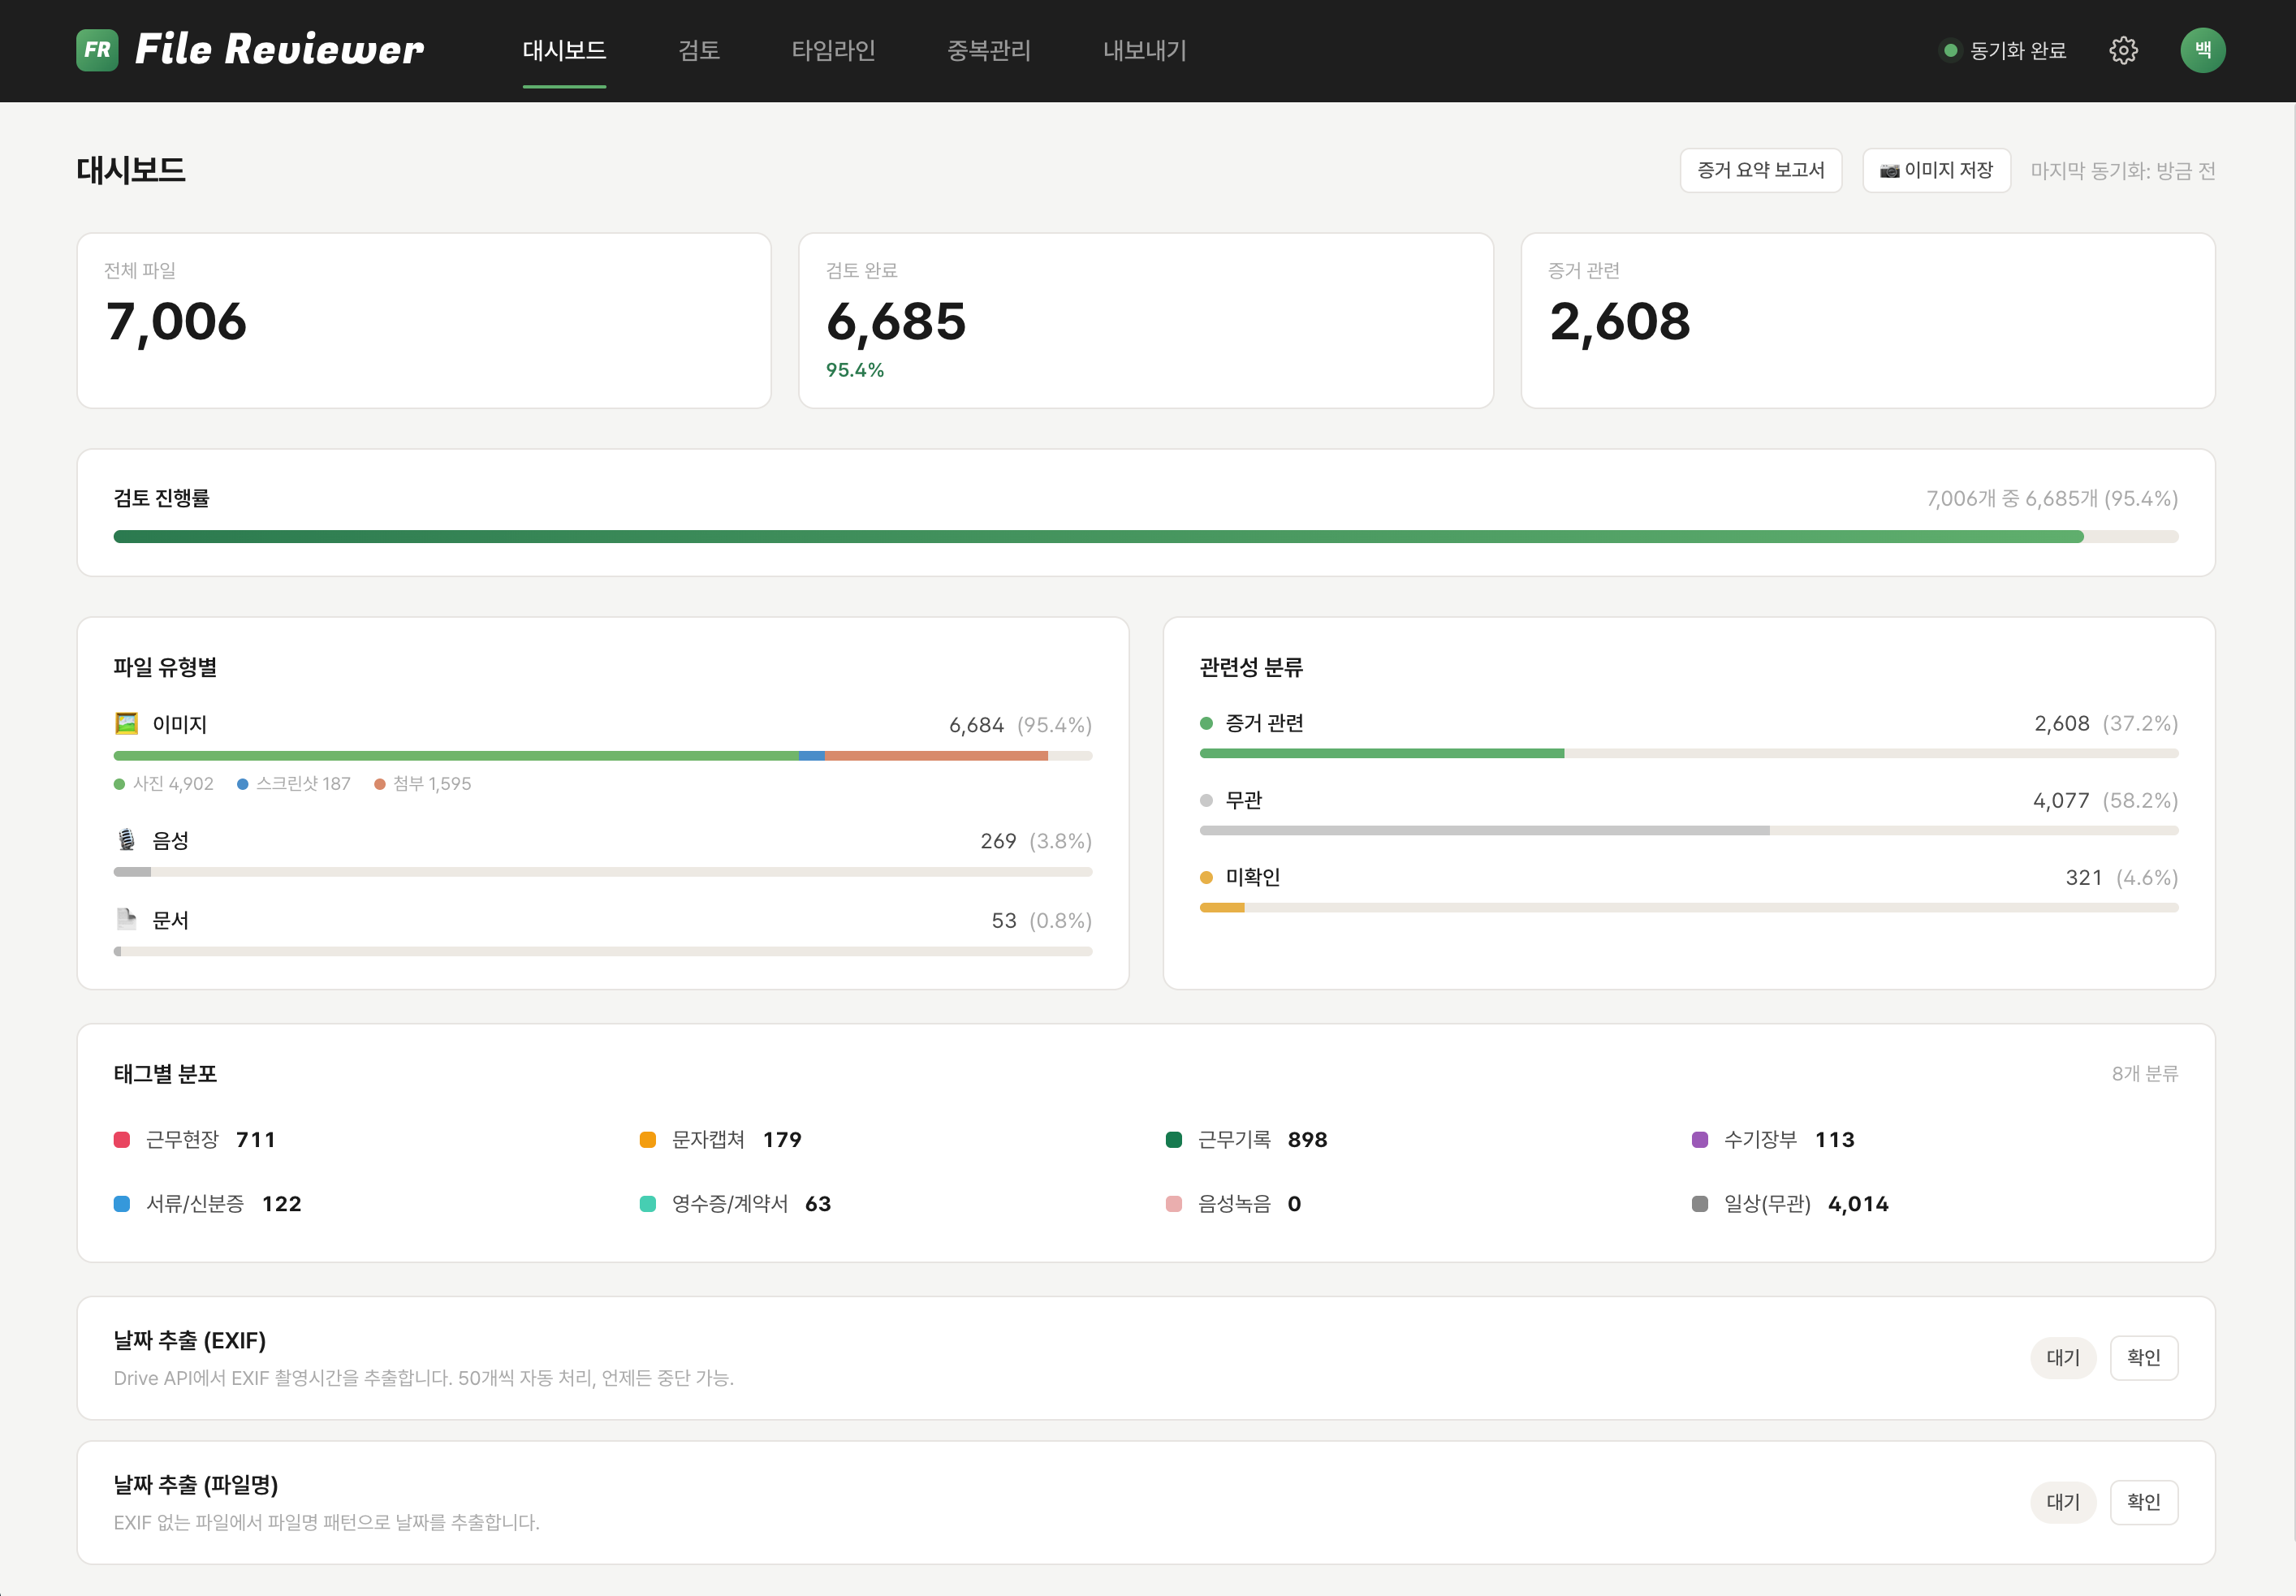Switch to the 검토 tab
2296x1596 pixels.
pyautogui.click(x=698, y=50)
